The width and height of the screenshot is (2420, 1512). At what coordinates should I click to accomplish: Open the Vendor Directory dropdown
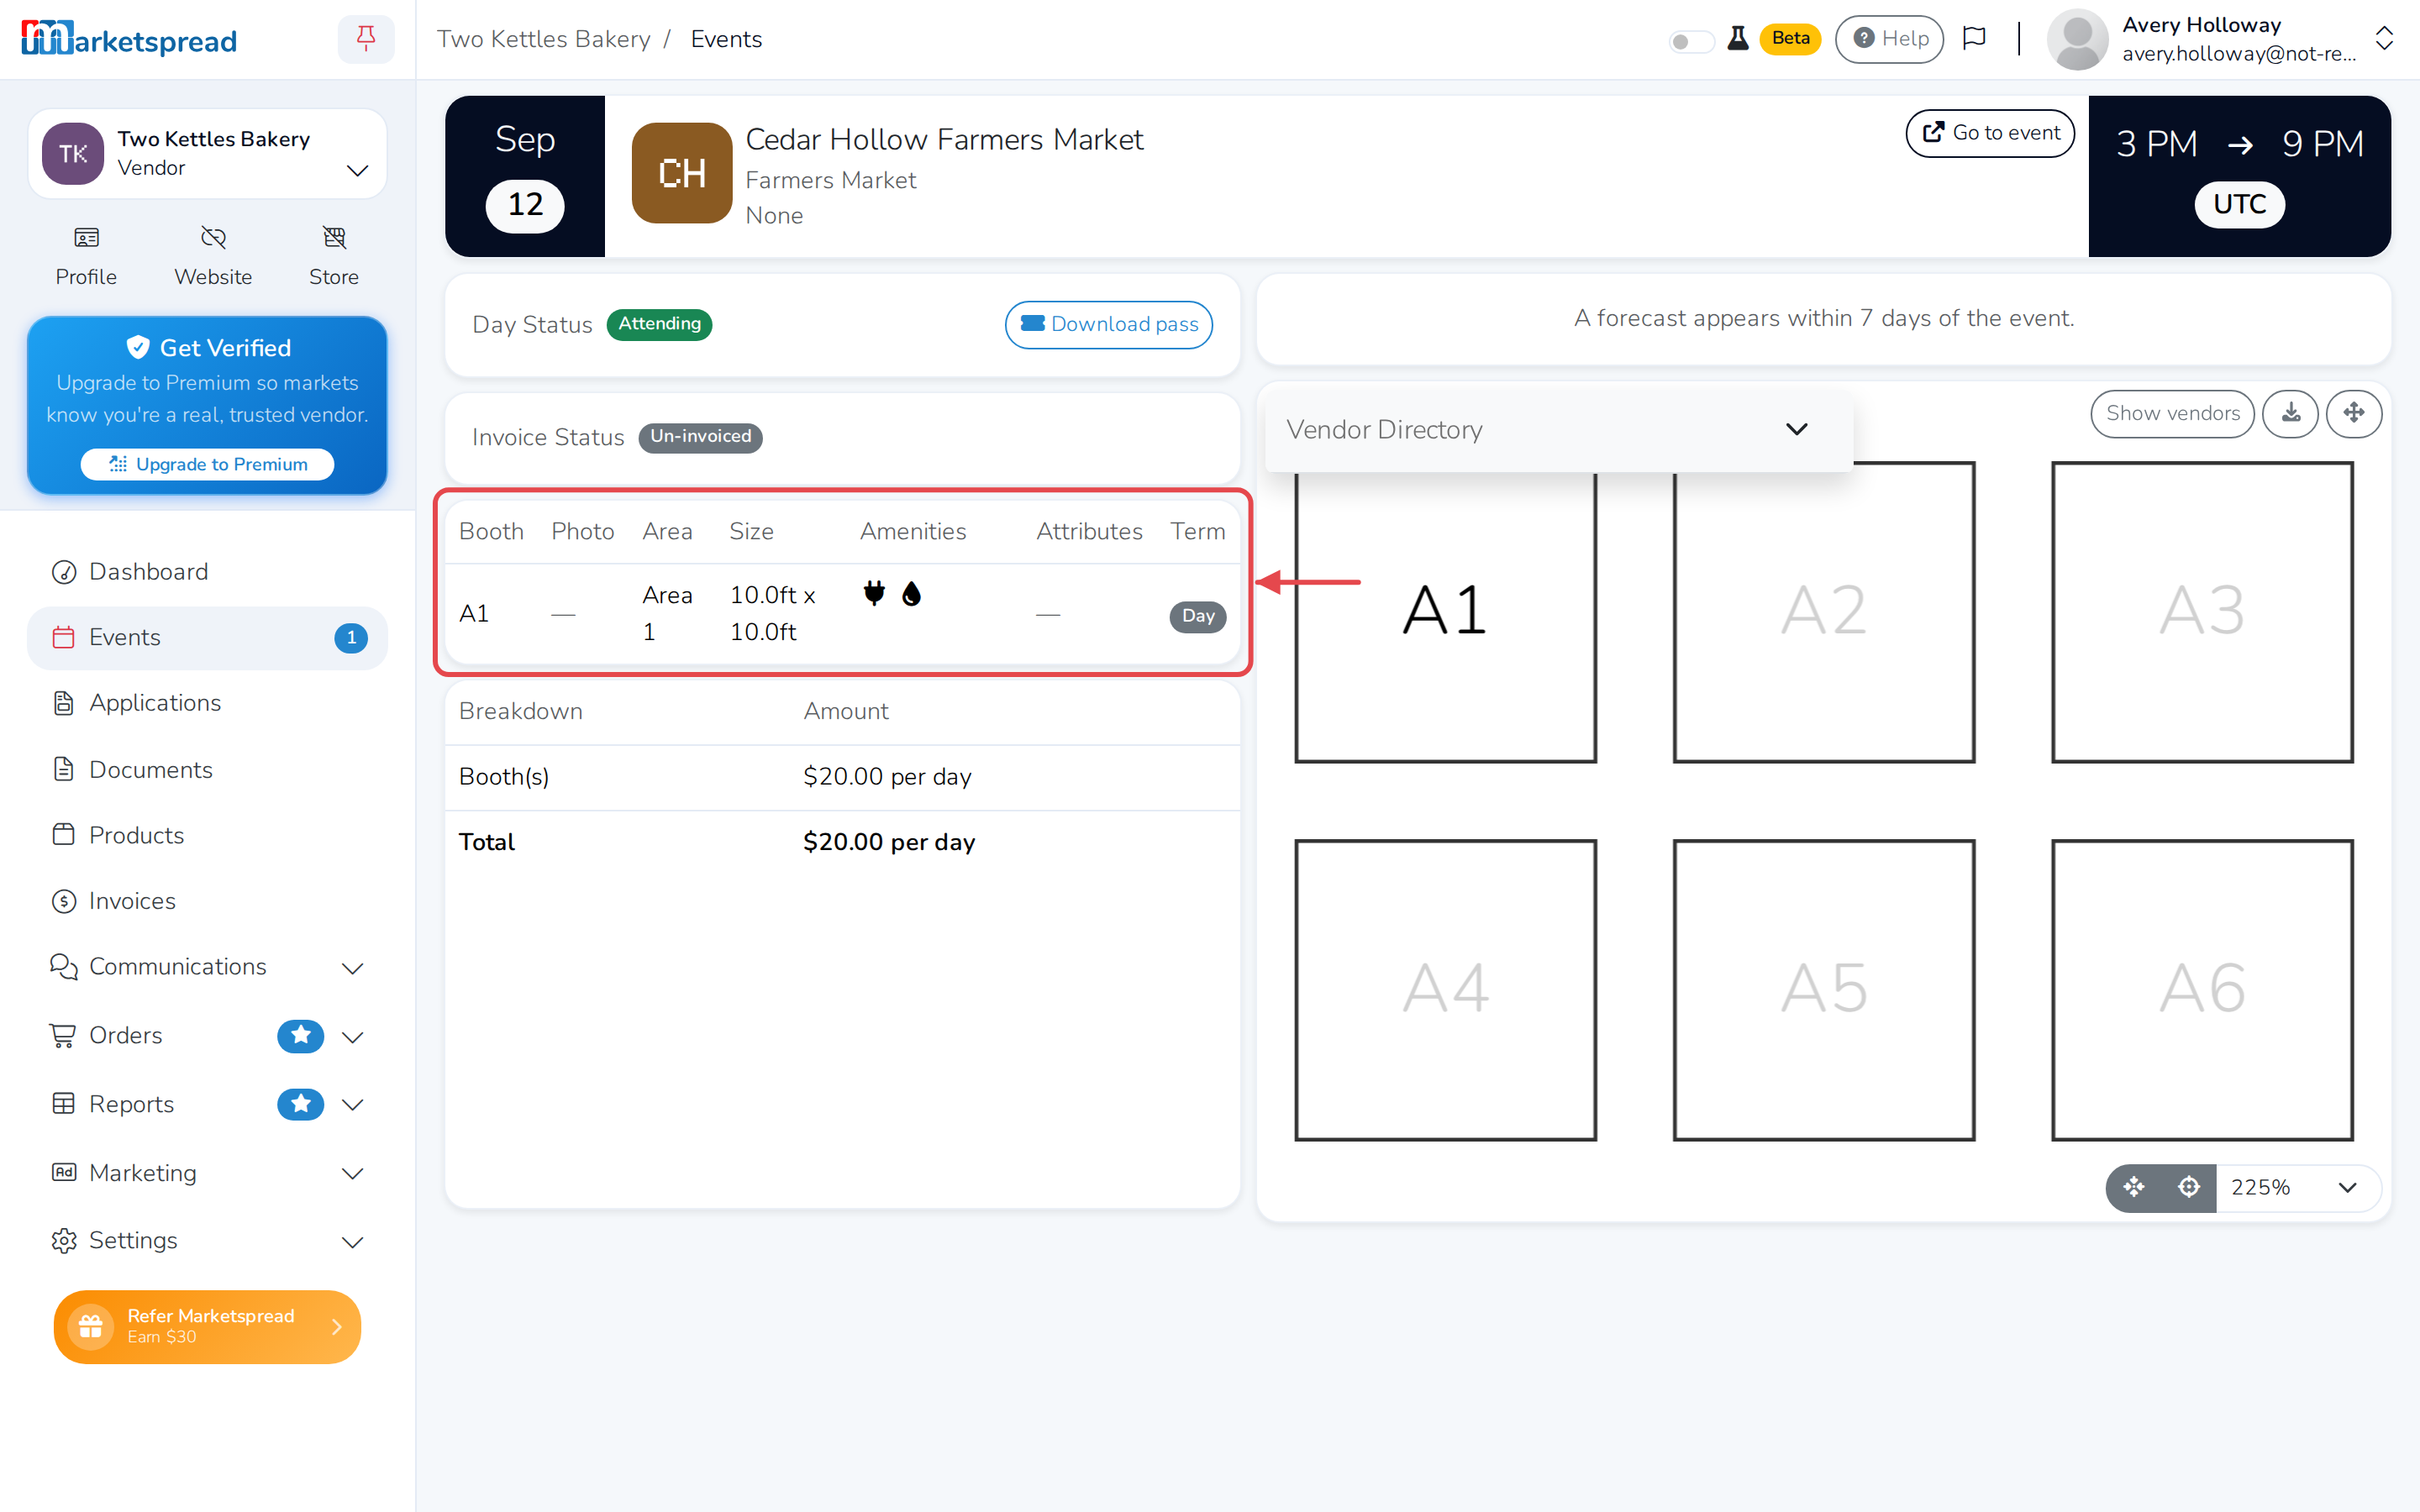click(1558, 430)
